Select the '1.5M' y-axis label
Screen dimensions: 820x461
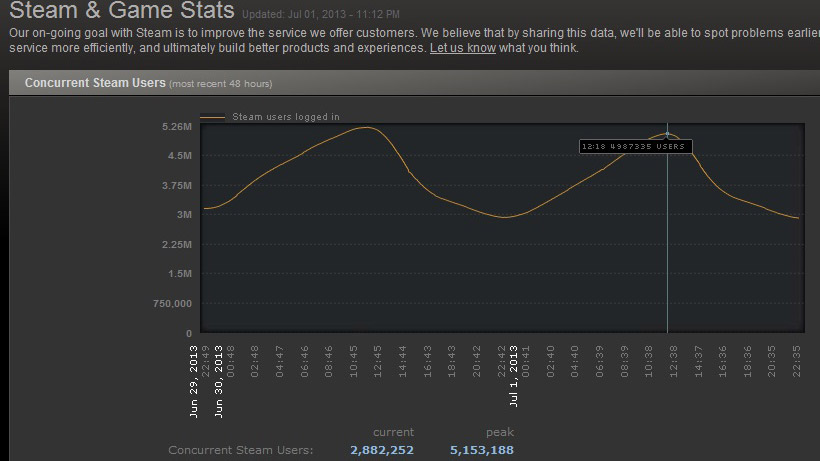[179, 274]
